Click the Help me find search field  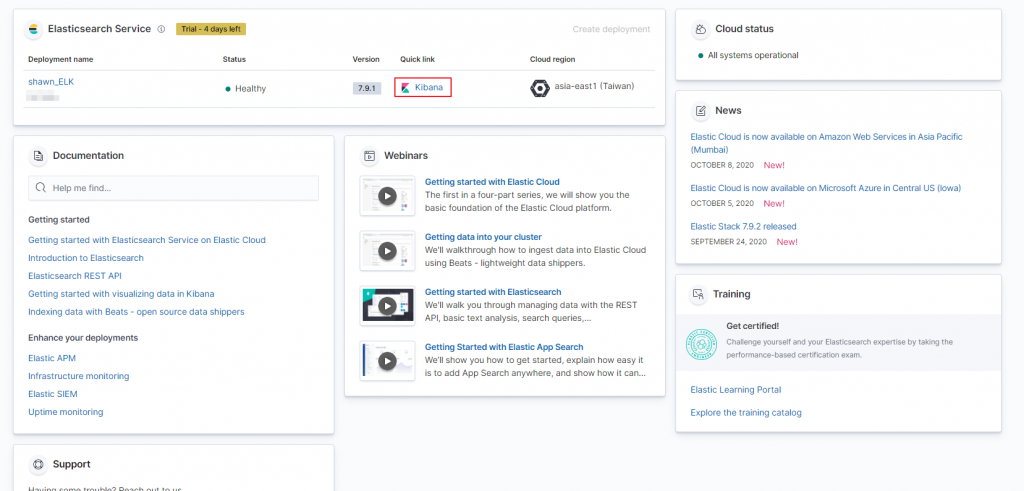[x=174, y=188]
